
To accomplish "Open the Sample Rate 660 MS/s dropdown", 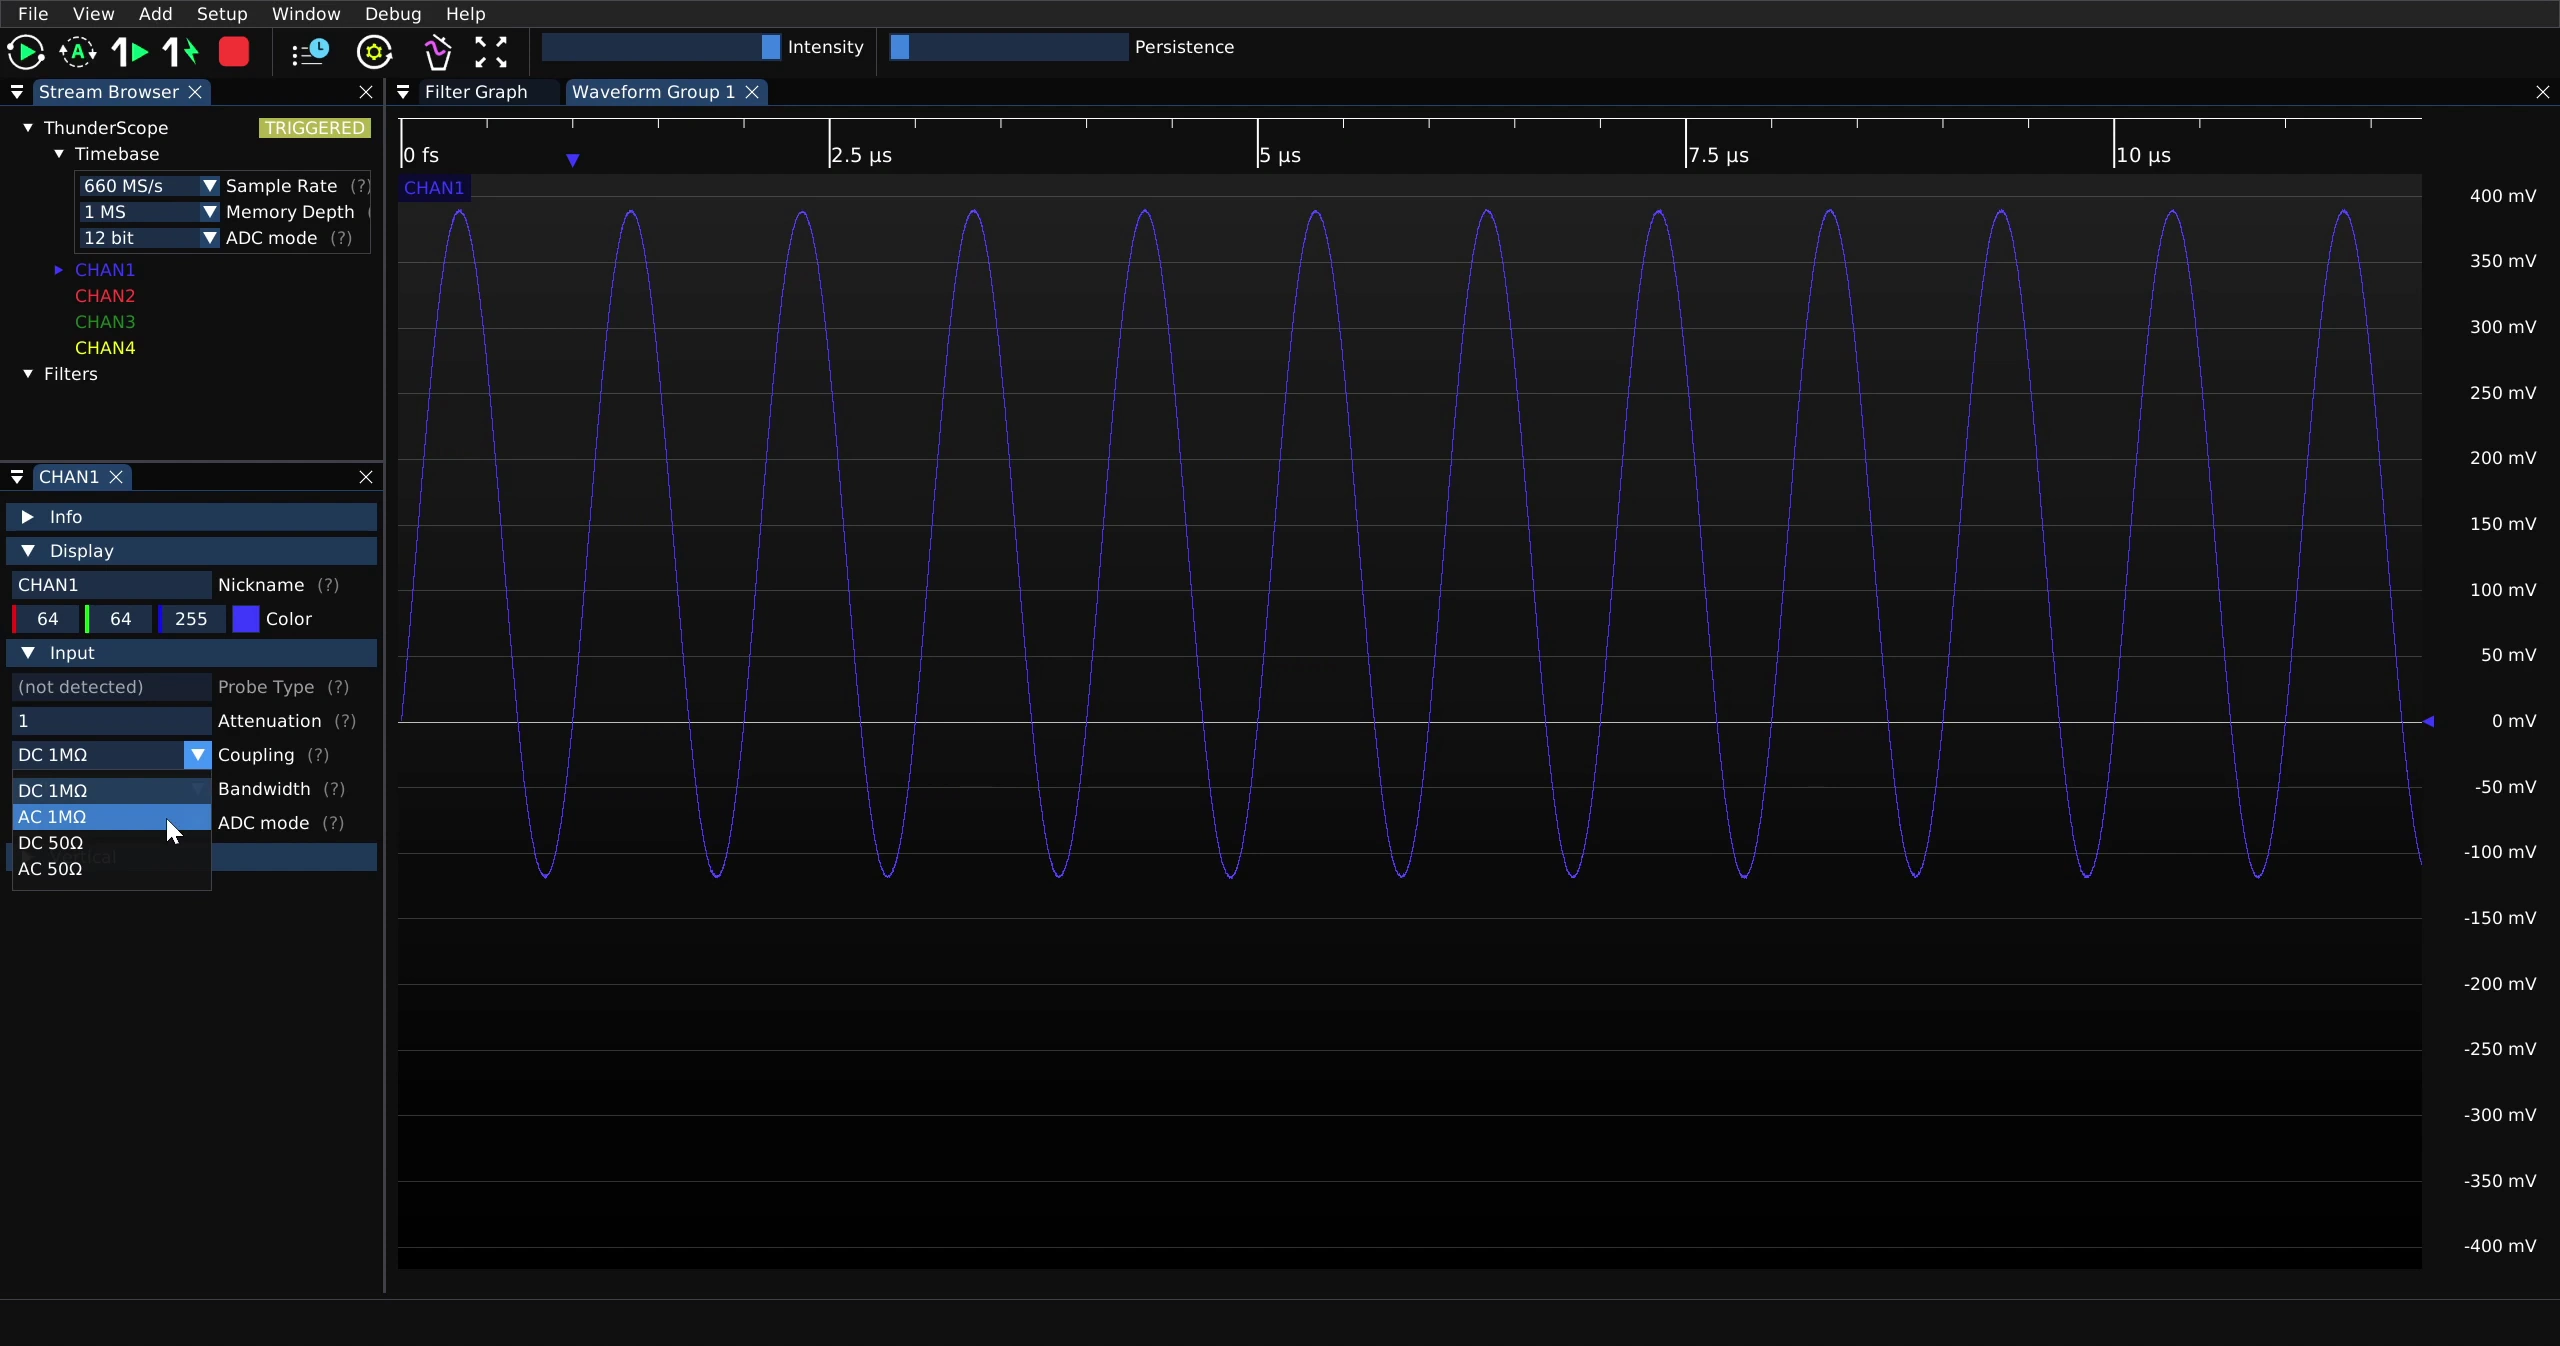I will pos(149,186).
